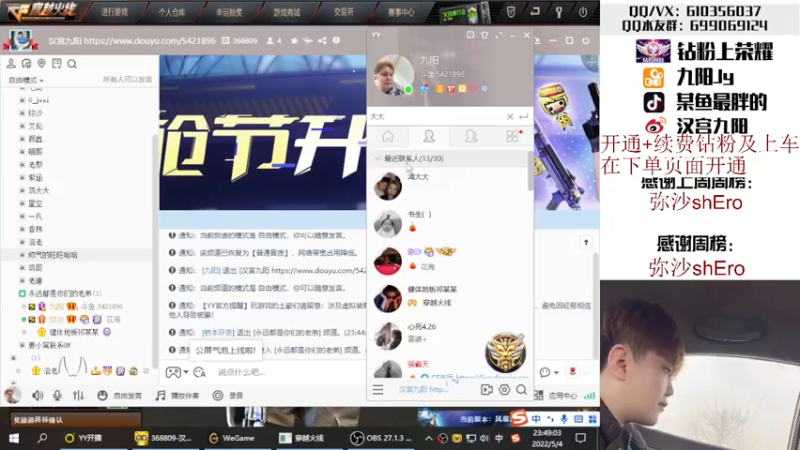800x450 pixels.
Task: Clear the YY search field text
Action: point(510,116)
